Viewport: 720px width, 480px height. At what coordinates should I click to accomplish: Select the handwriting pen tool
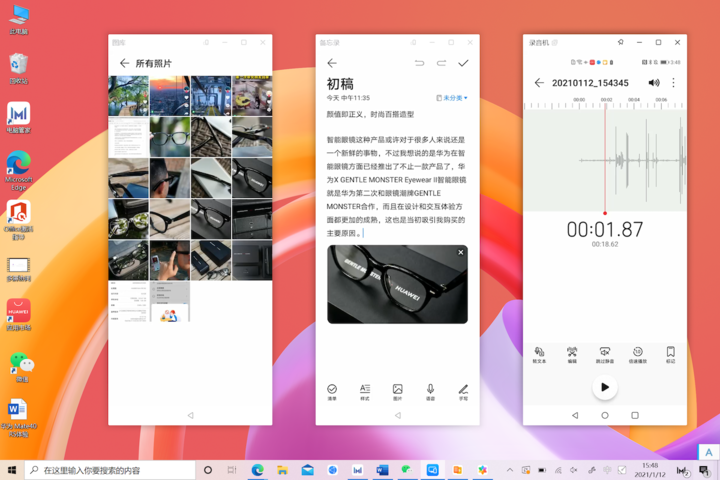(463, 392)
